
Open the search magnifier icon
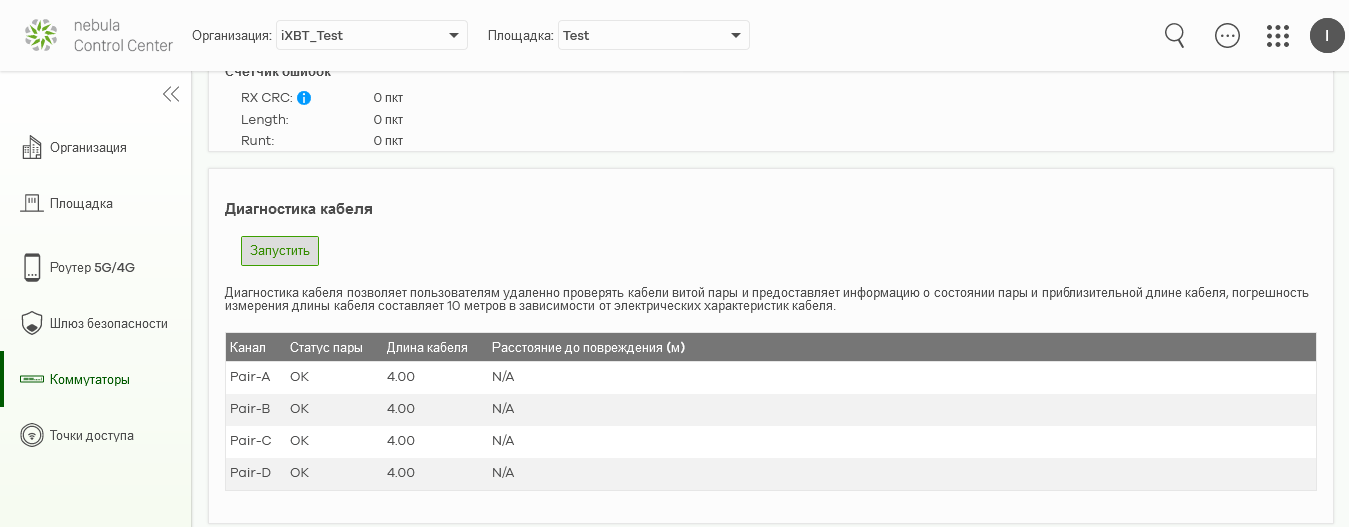click(x=1175, y=35)
